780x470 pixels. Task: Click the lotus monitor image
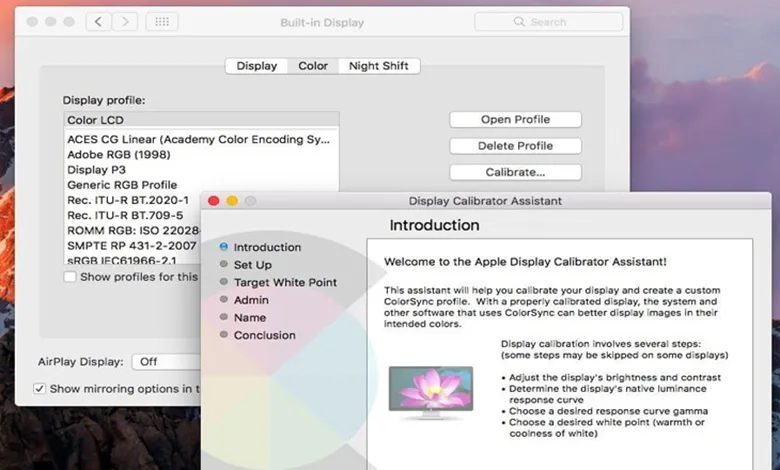(431, 392)
